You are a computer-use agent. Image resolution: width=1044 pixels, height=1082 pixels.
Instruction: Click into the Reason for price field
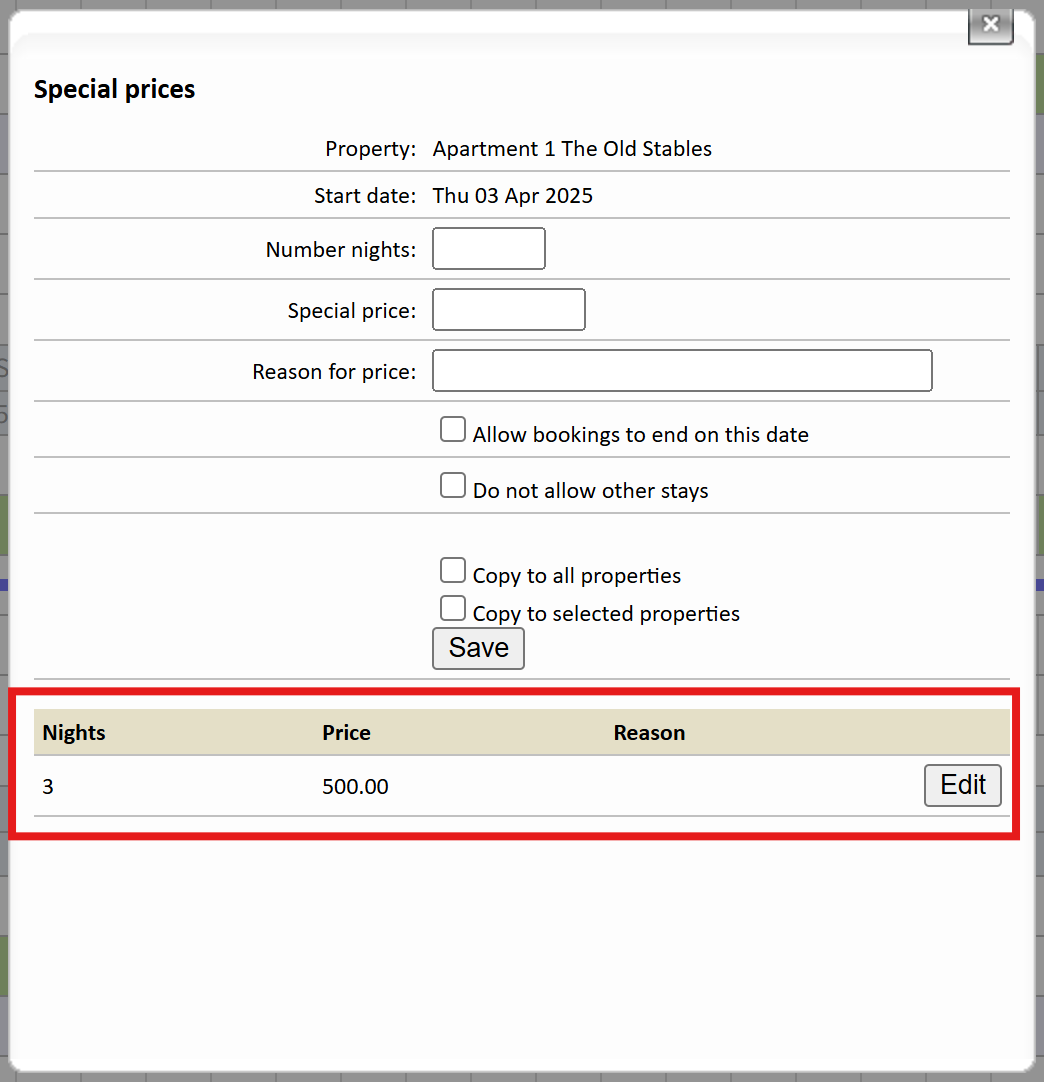click(x=682, y=371)
